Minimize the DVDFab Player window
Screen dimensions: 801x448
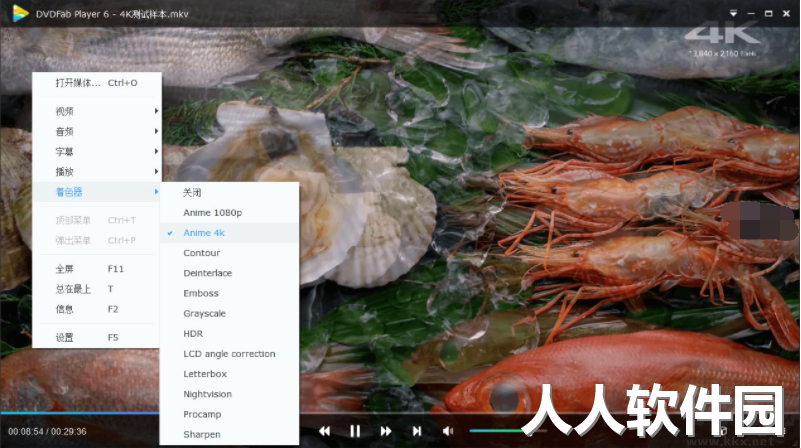pyautogui.click(x=751, y=13)
